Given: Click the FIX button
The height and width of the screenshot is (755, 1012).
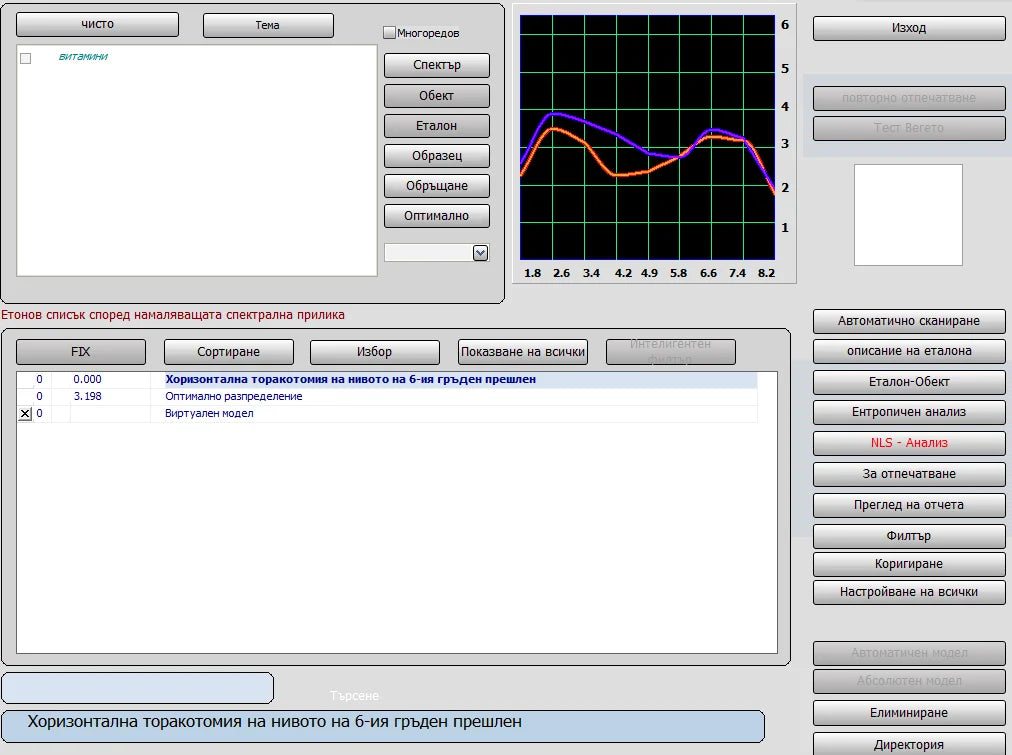Looking at the screenshot, I should click(x=81, y=352).
